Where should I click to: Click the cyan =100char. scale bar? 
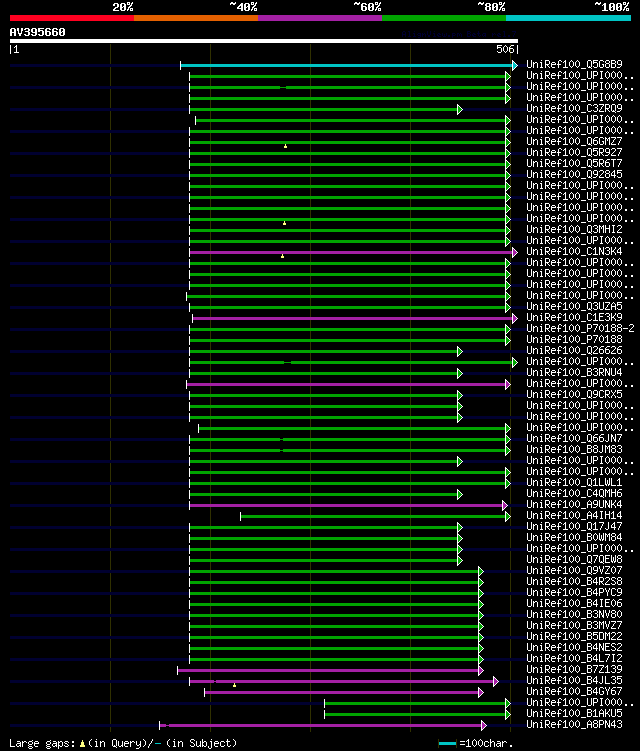(x=447, y=743)
